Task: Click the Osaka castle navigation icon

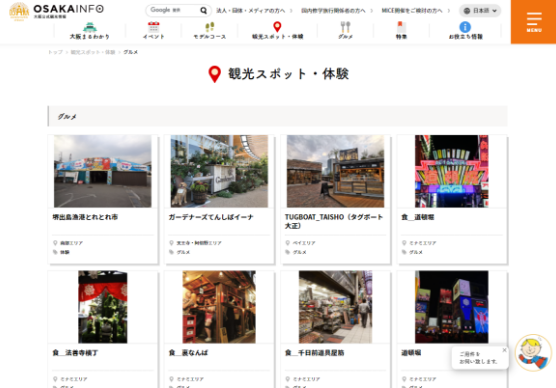Action: click(x=90, y=27)
